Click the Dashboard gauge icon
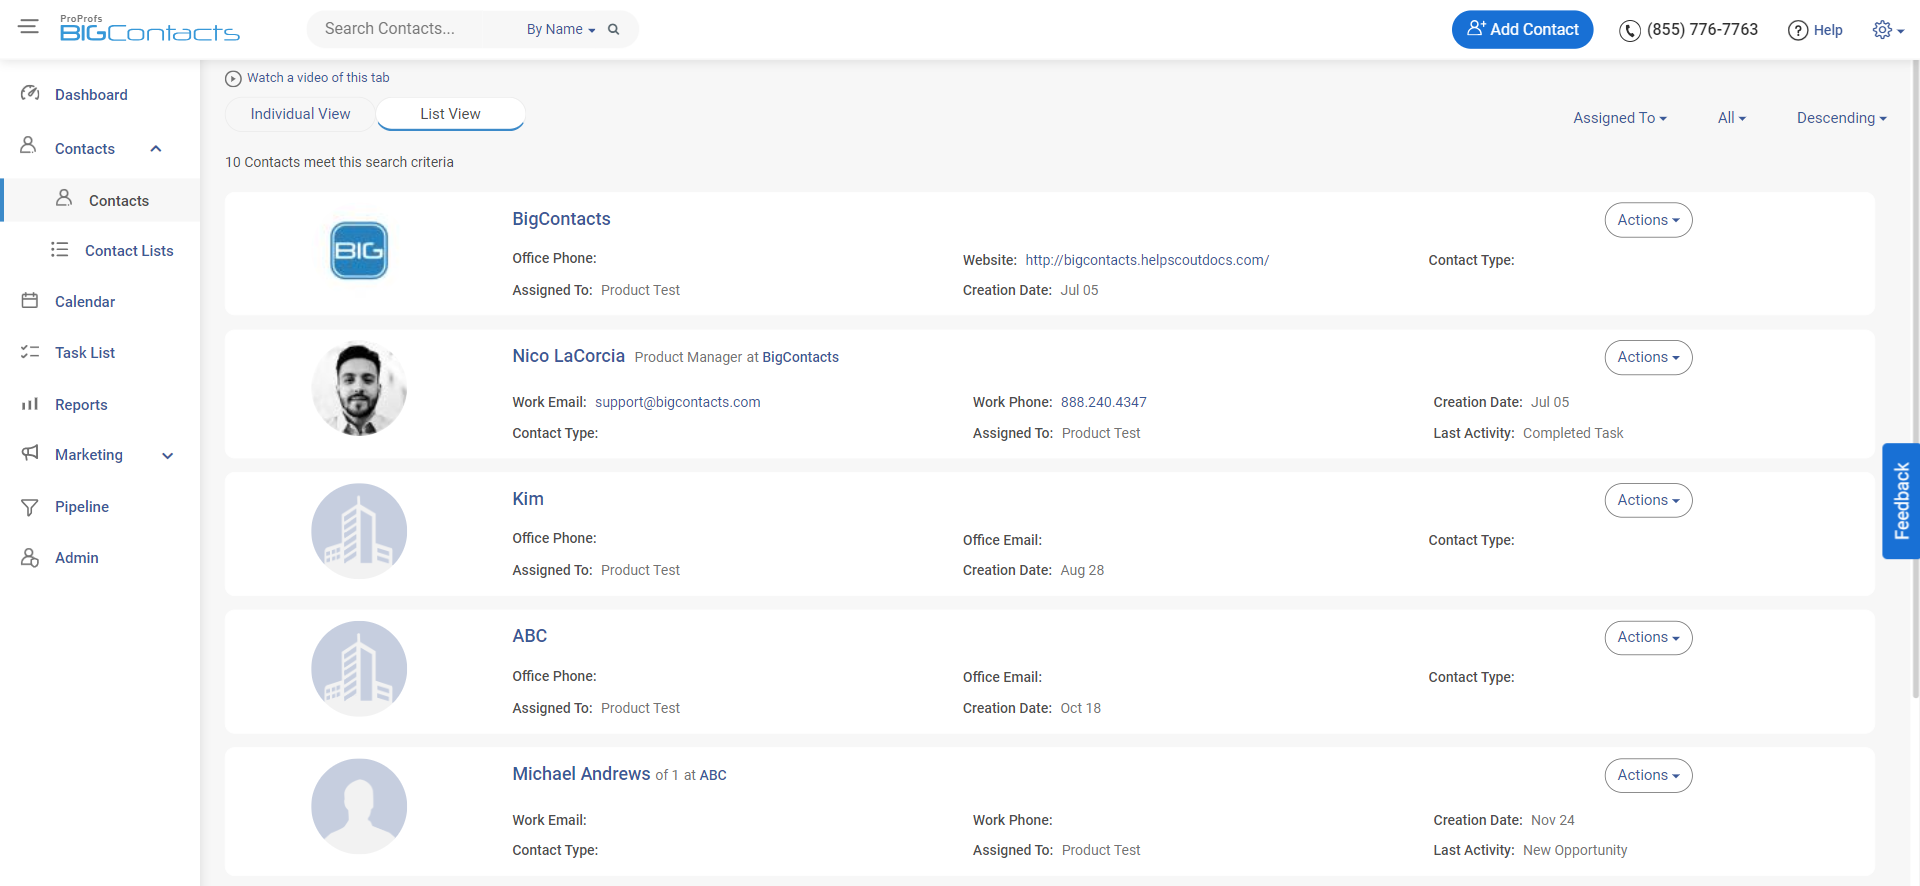Image resolution: width=1920 pixels, height=886 pixels. (30, 93)
